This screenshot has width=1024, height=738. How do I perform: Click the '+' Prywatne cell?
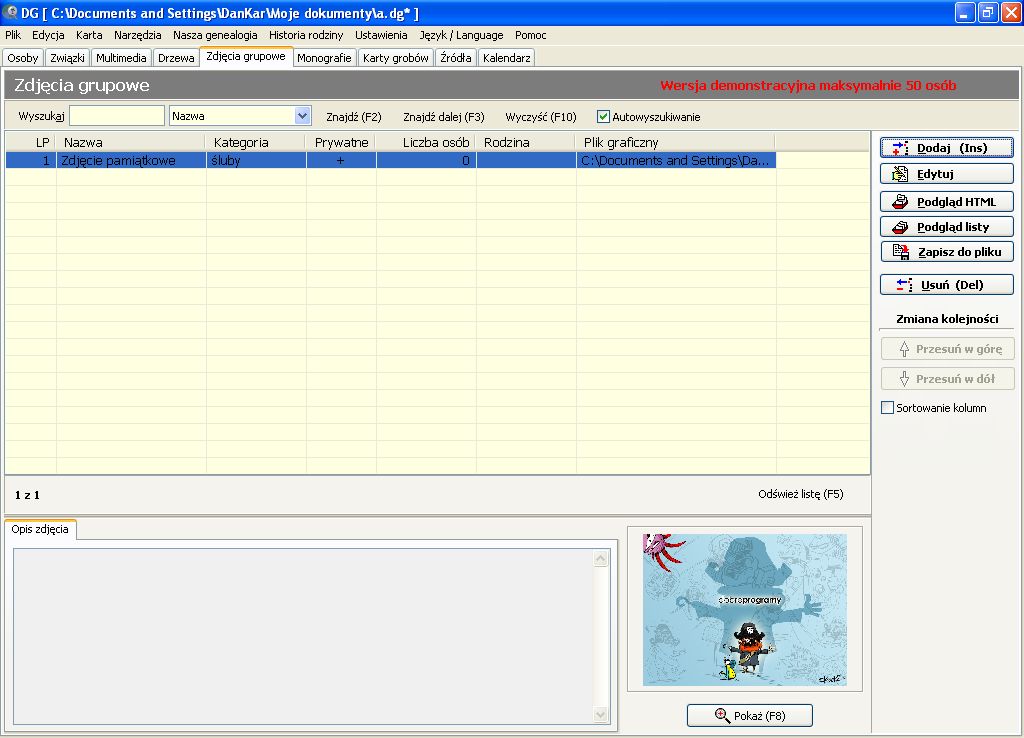point(341,161)
